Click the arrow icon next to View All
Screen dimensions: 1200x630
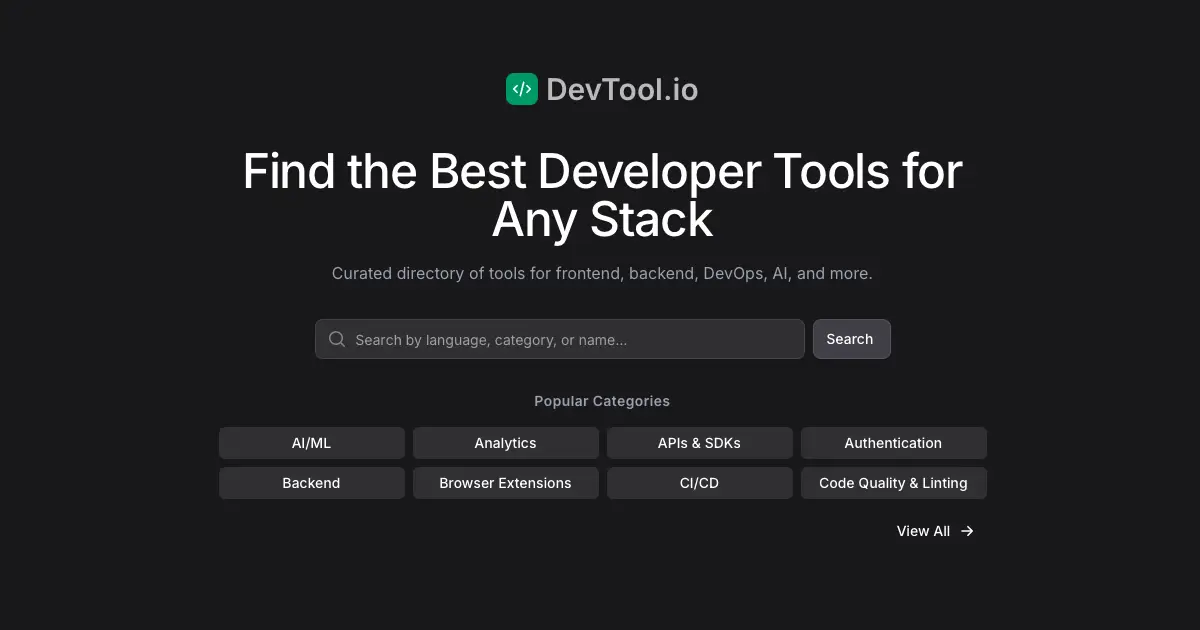[x=966, y=531]
